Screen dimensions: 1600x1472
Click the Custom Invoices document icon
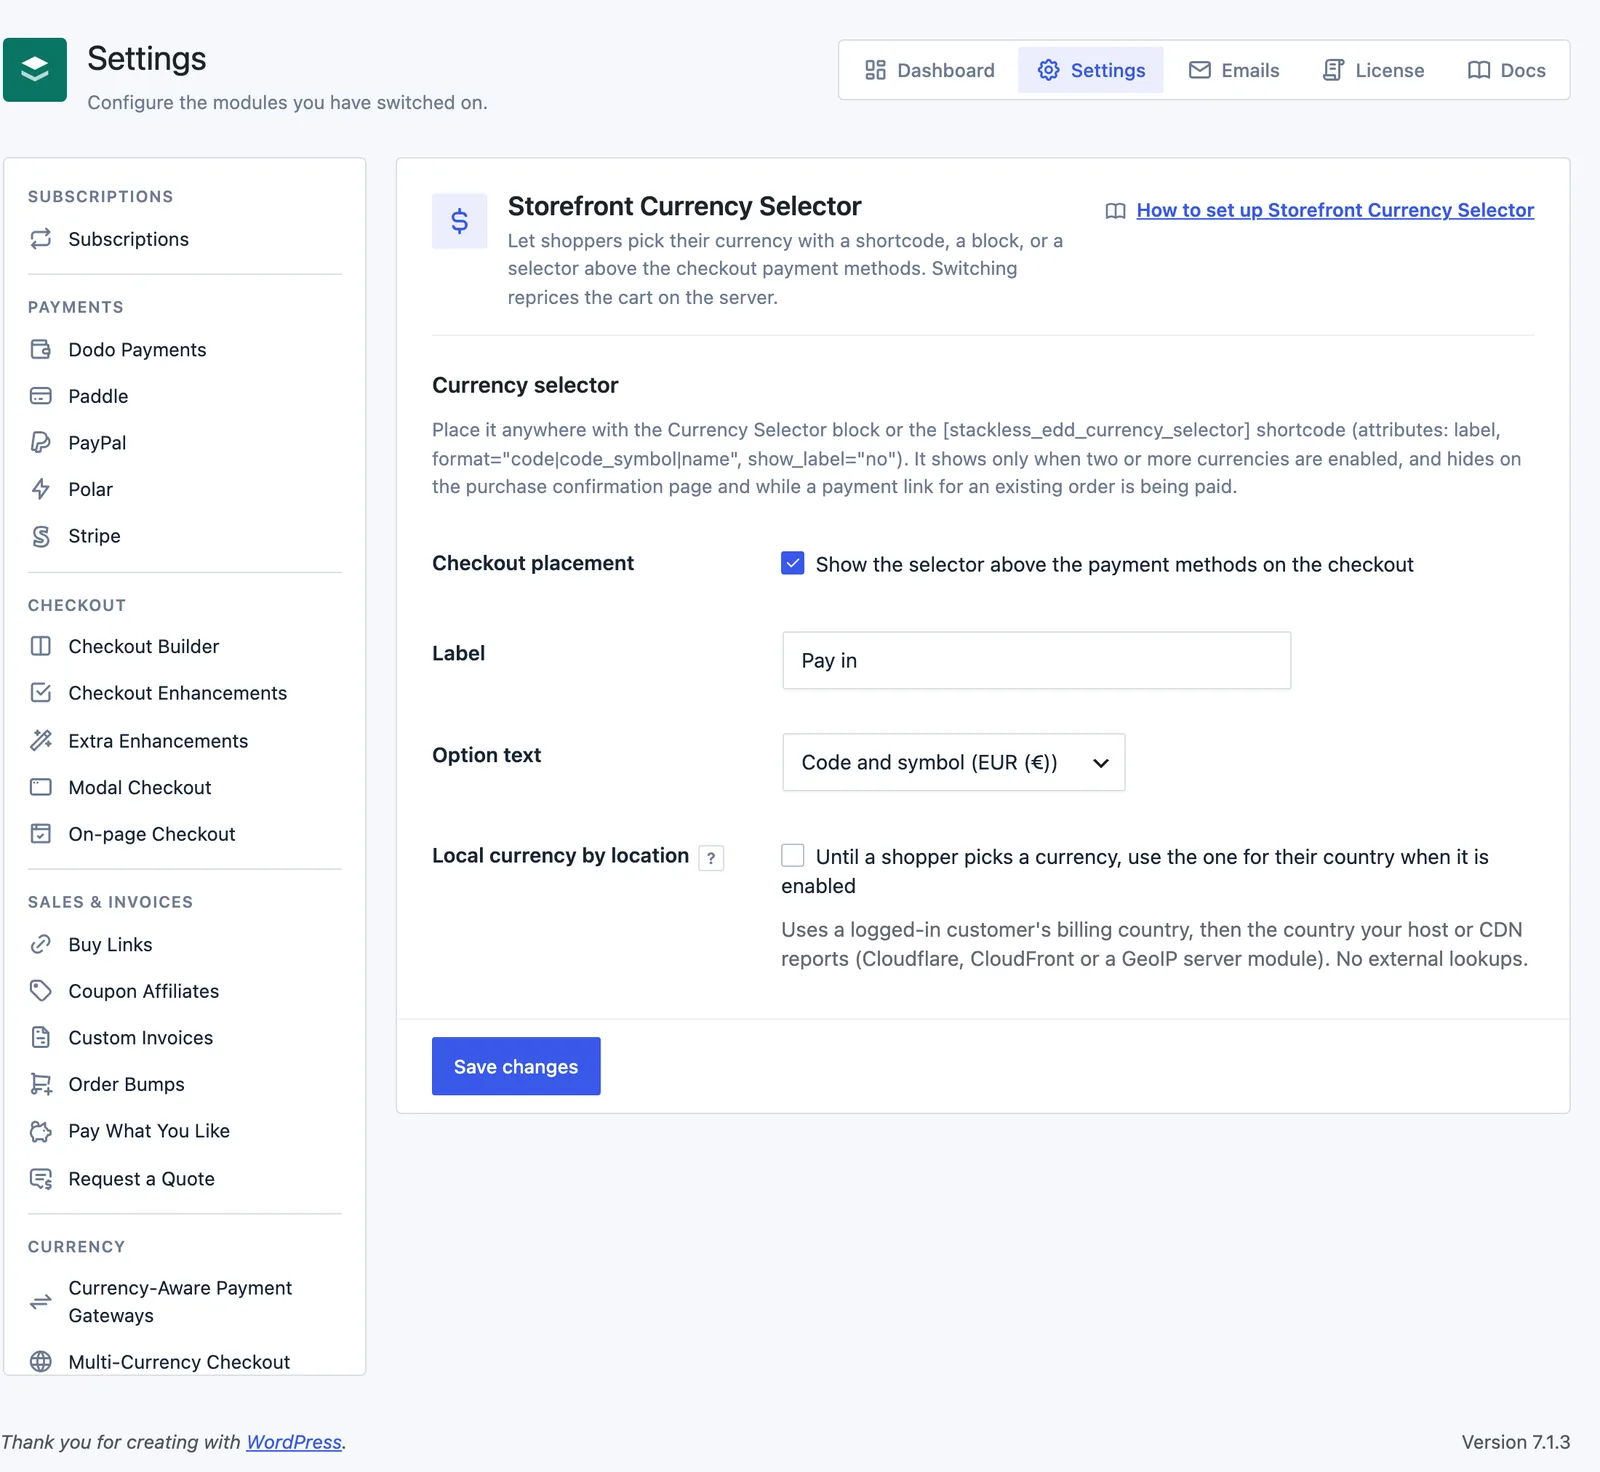click(41, 1037)
